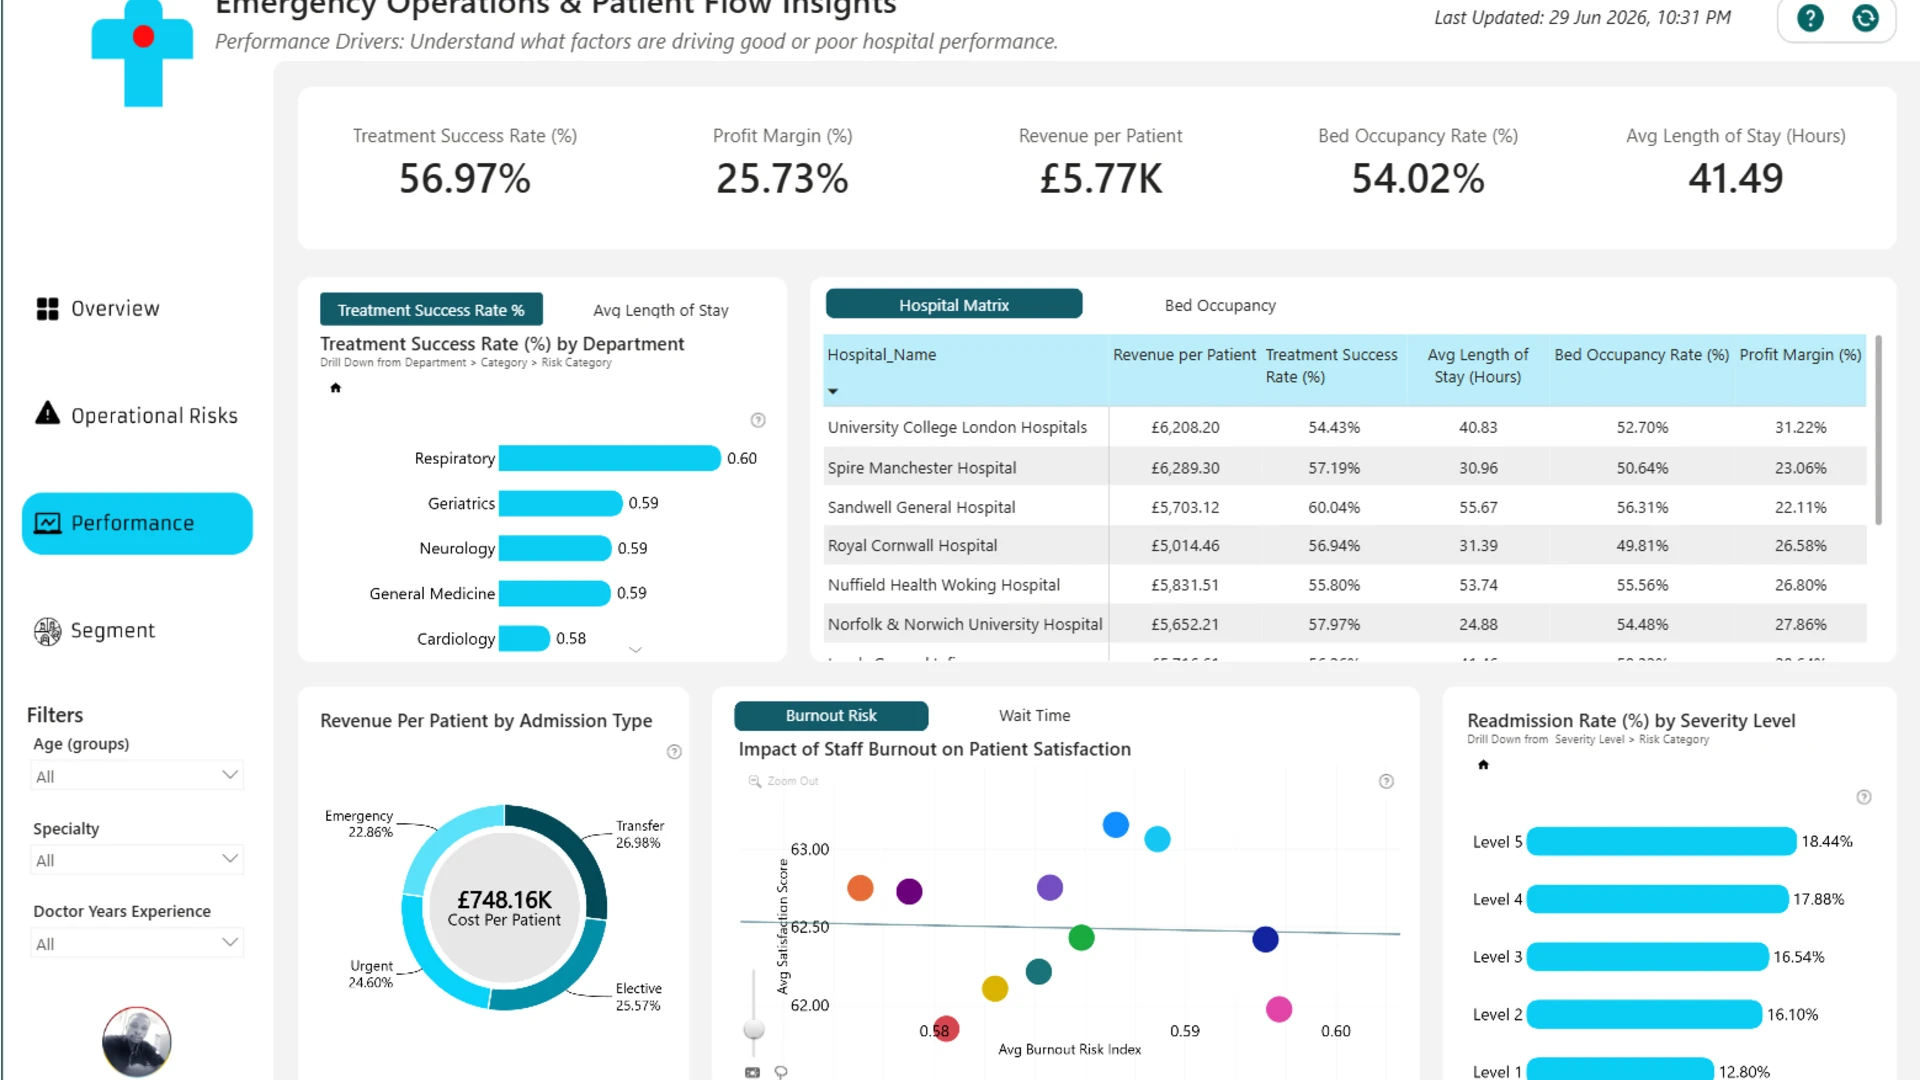
Task: Select the Hospital Matrix button
Action: click(954, 304)
